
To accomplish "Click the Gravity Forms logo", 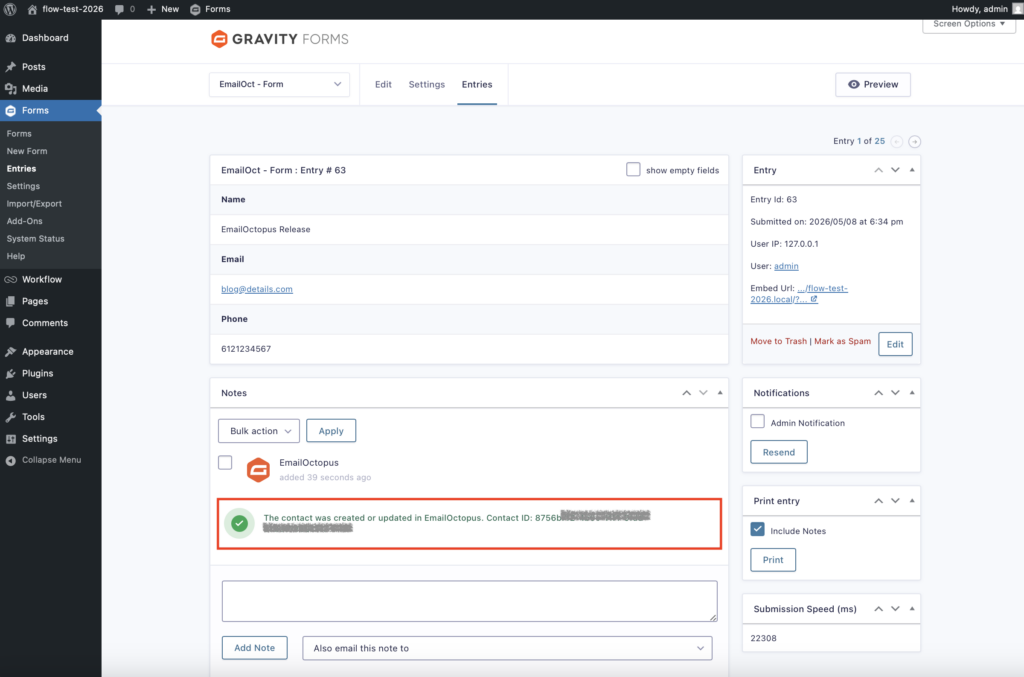I will pyautogui.click(x=280, y=39).
